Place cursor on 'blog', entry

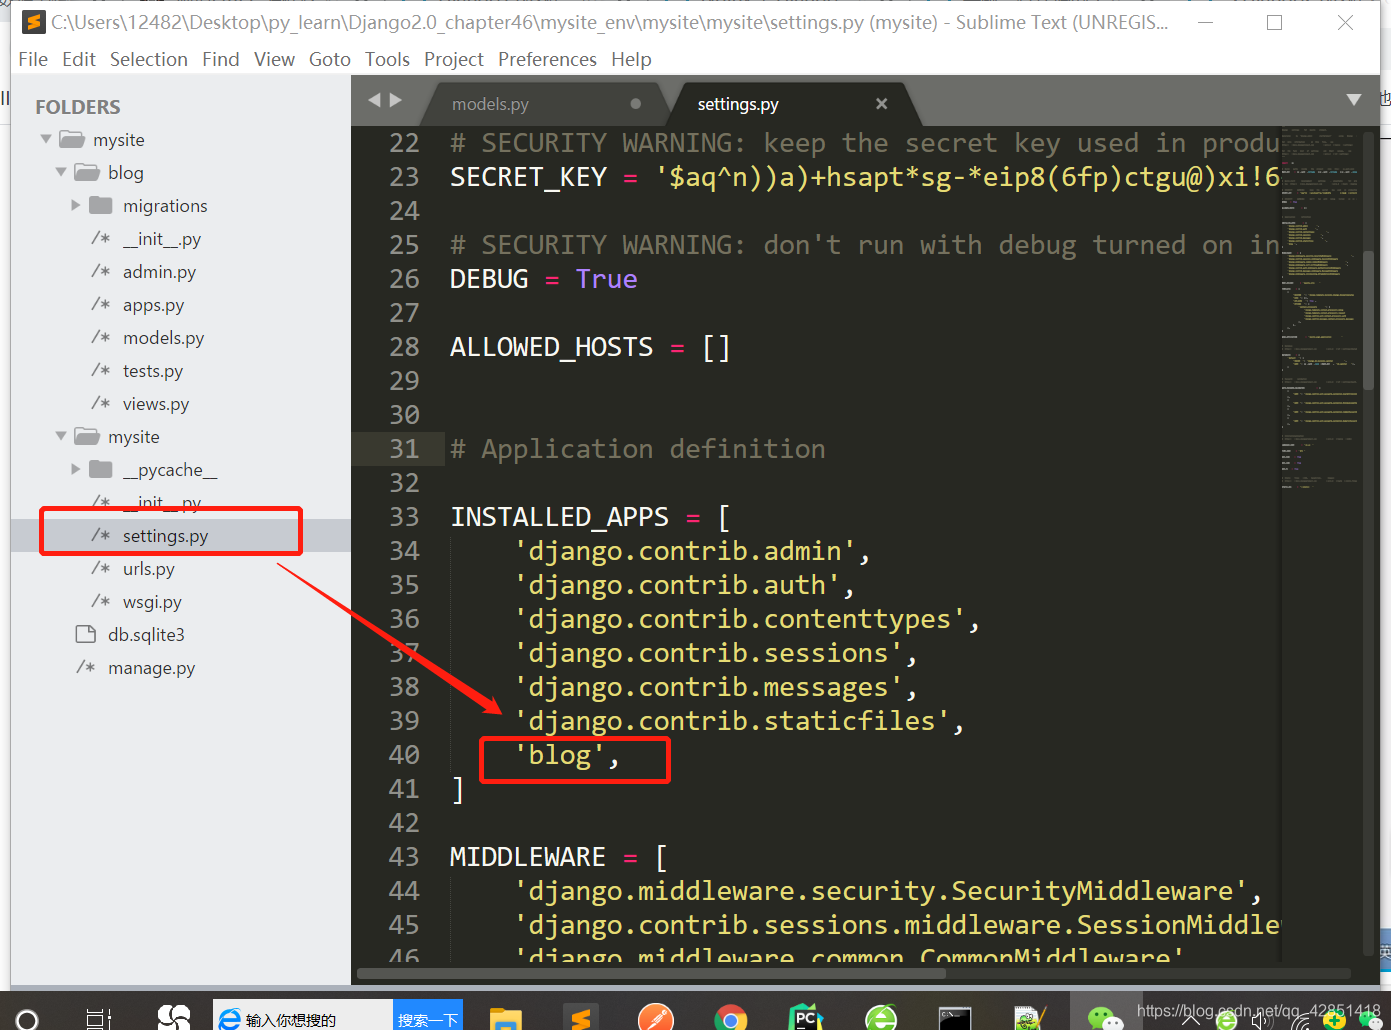567,755
